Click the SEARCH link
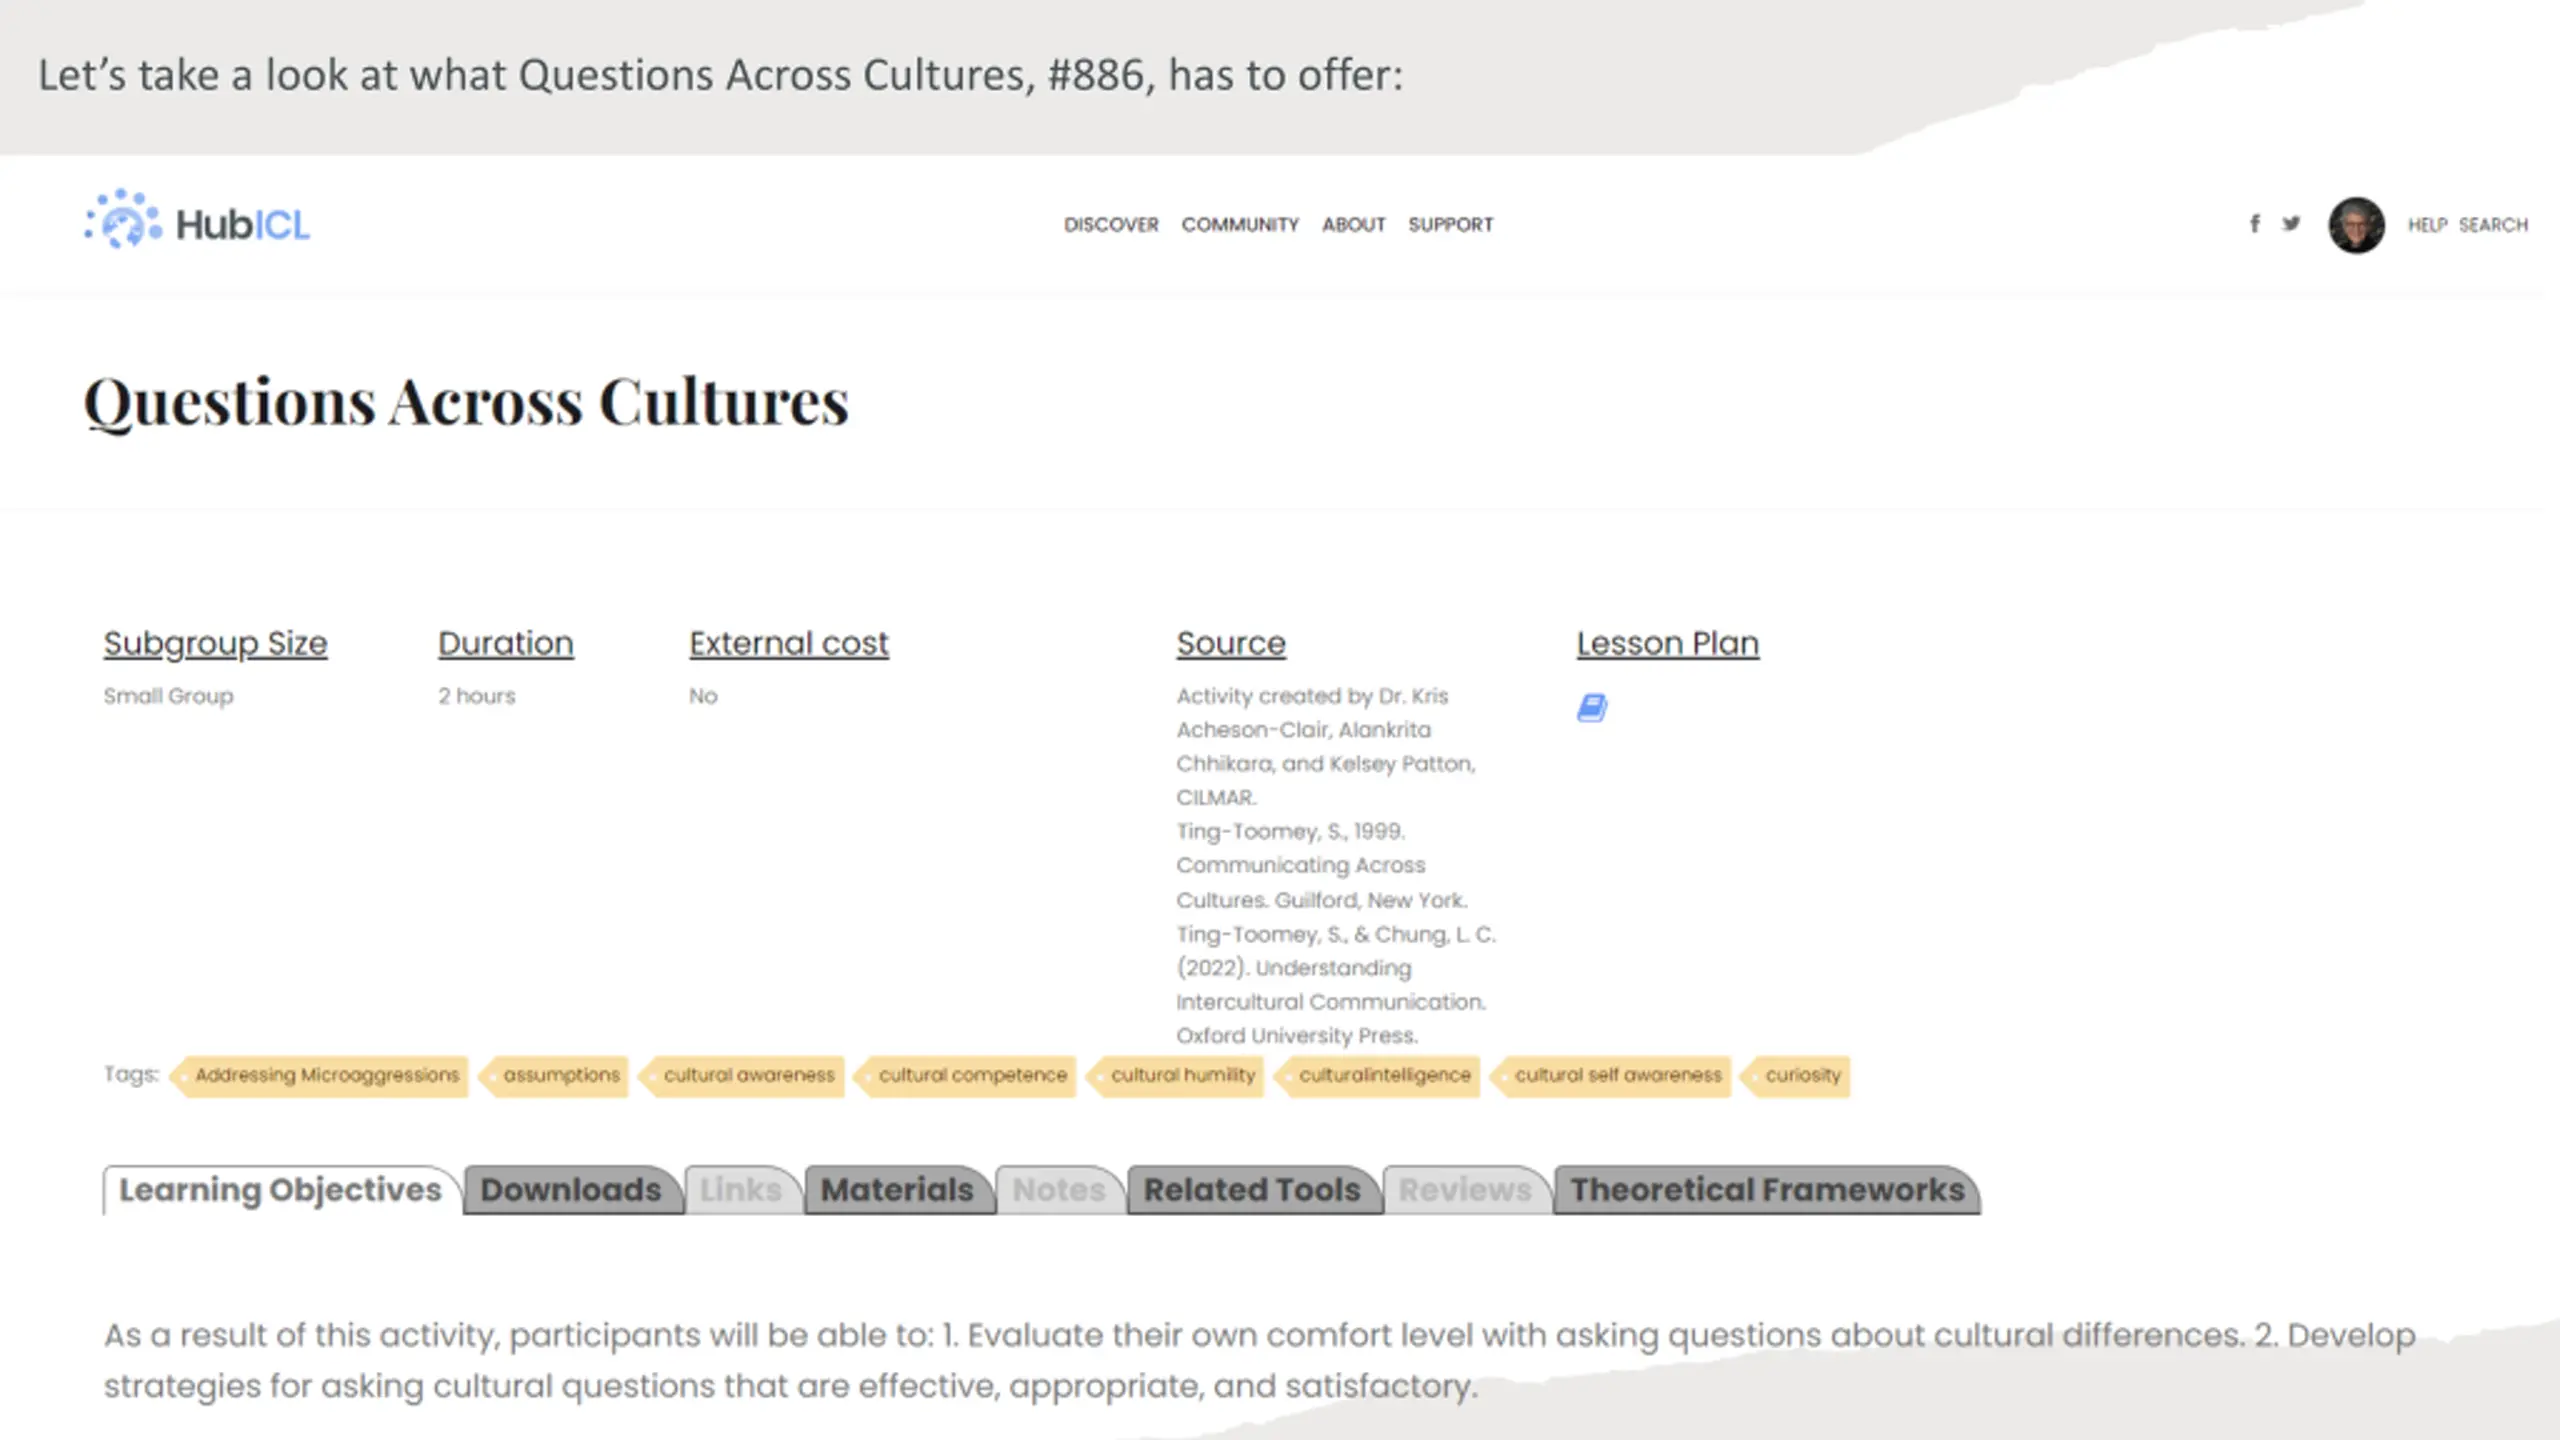This screenshot has height=1440, width=2560. click(2493, 225)
